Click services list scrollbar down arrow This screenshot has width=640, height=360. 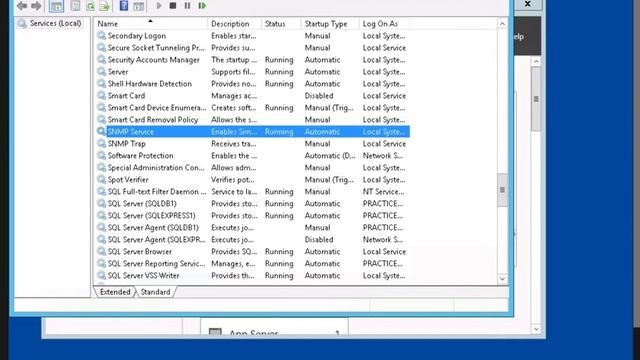point(502,279)
